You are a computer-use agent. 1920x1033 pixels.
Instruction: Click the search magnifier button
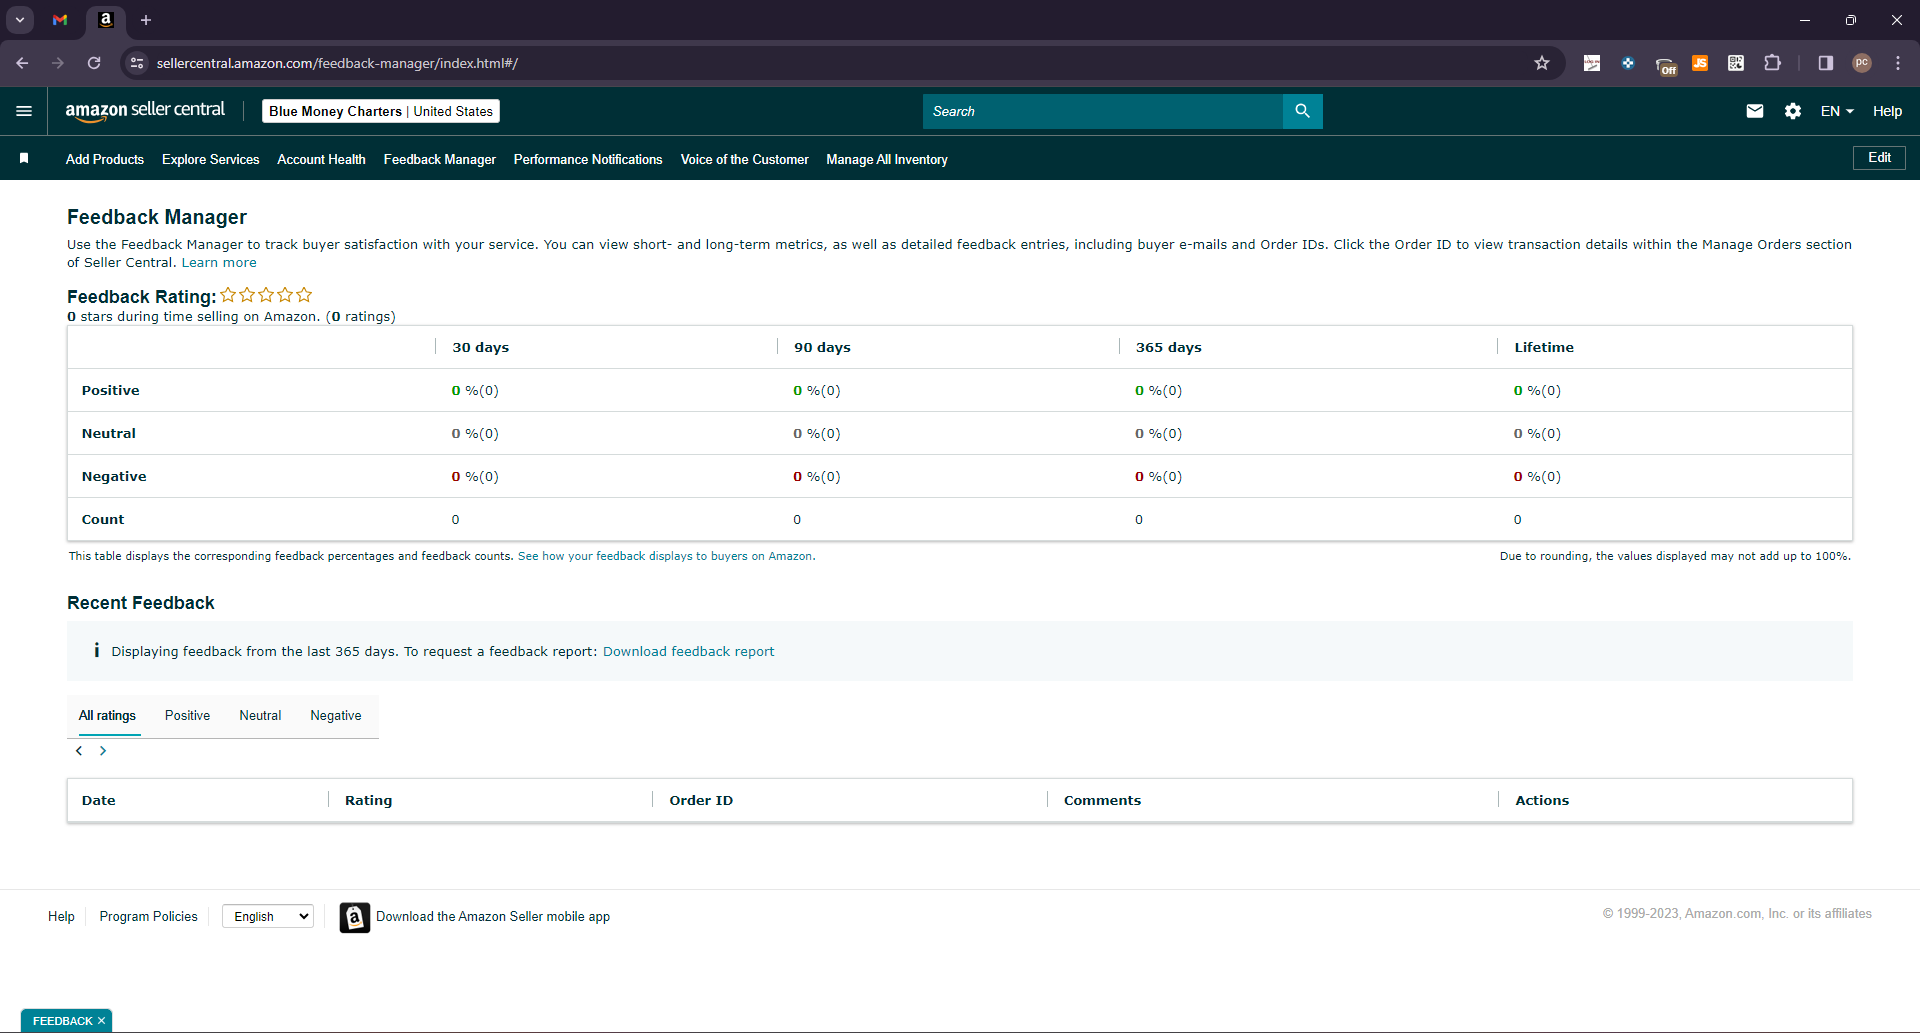[1302, 111]
